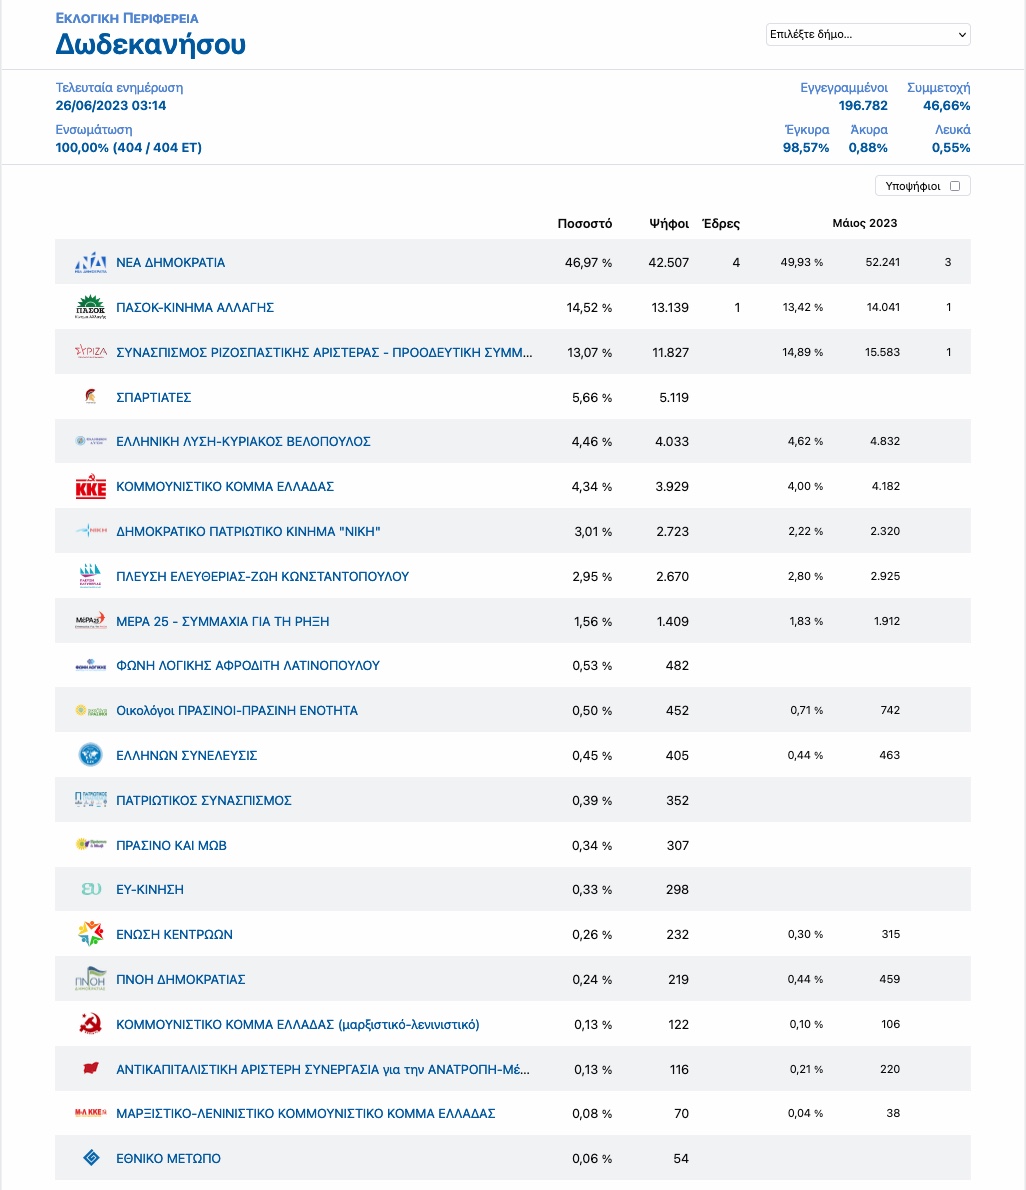
Task: Open the Επιλέξτε δήμο dropdown
Action: [x=868, y=34]
